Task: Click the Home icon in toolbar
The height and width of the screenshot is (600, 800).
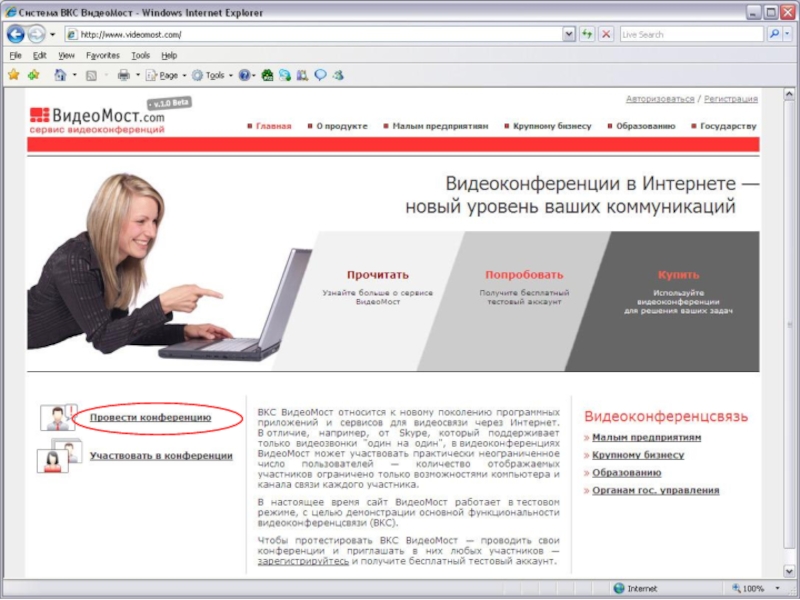Action: coord(60,75)
